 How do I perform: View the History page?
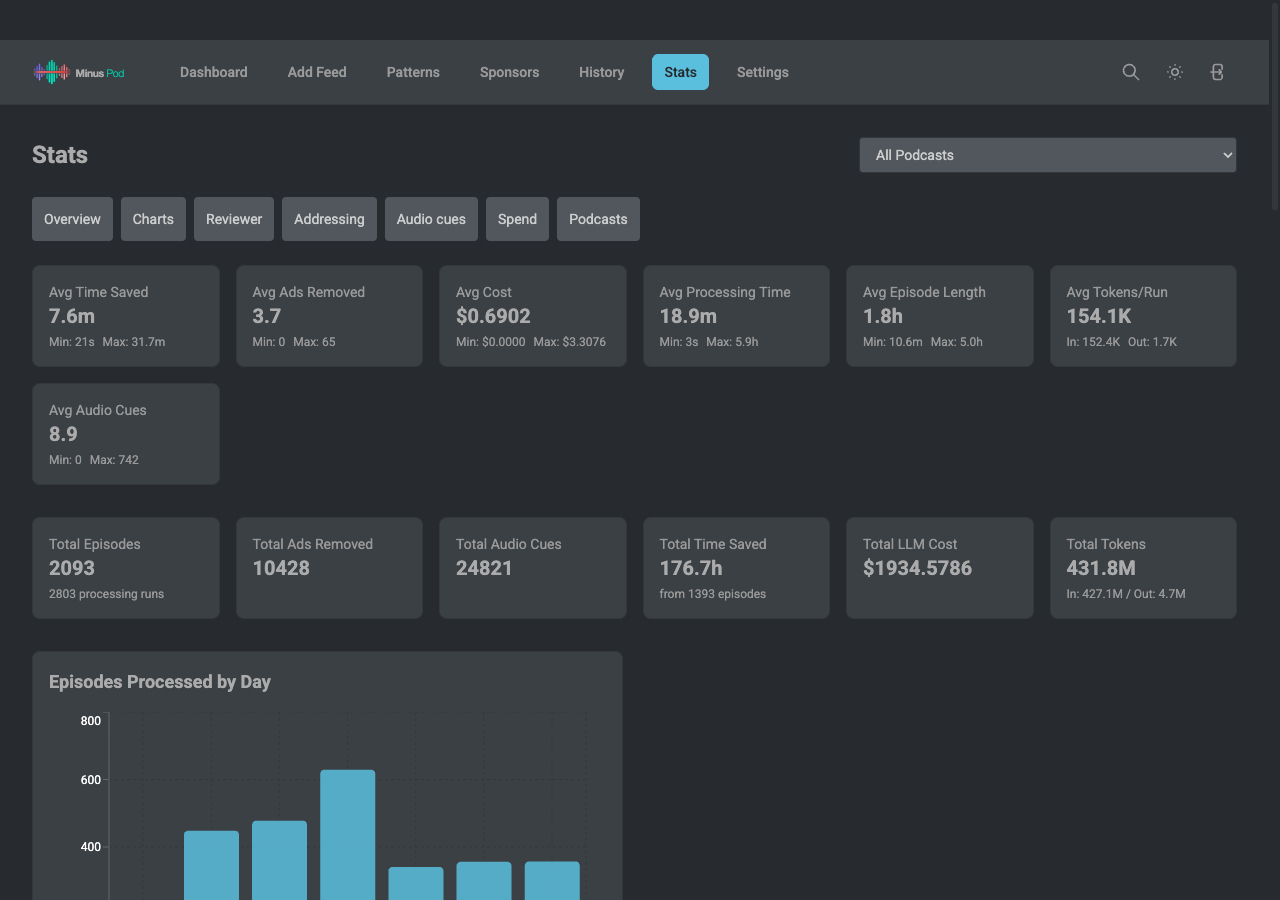tap(601, 72)
